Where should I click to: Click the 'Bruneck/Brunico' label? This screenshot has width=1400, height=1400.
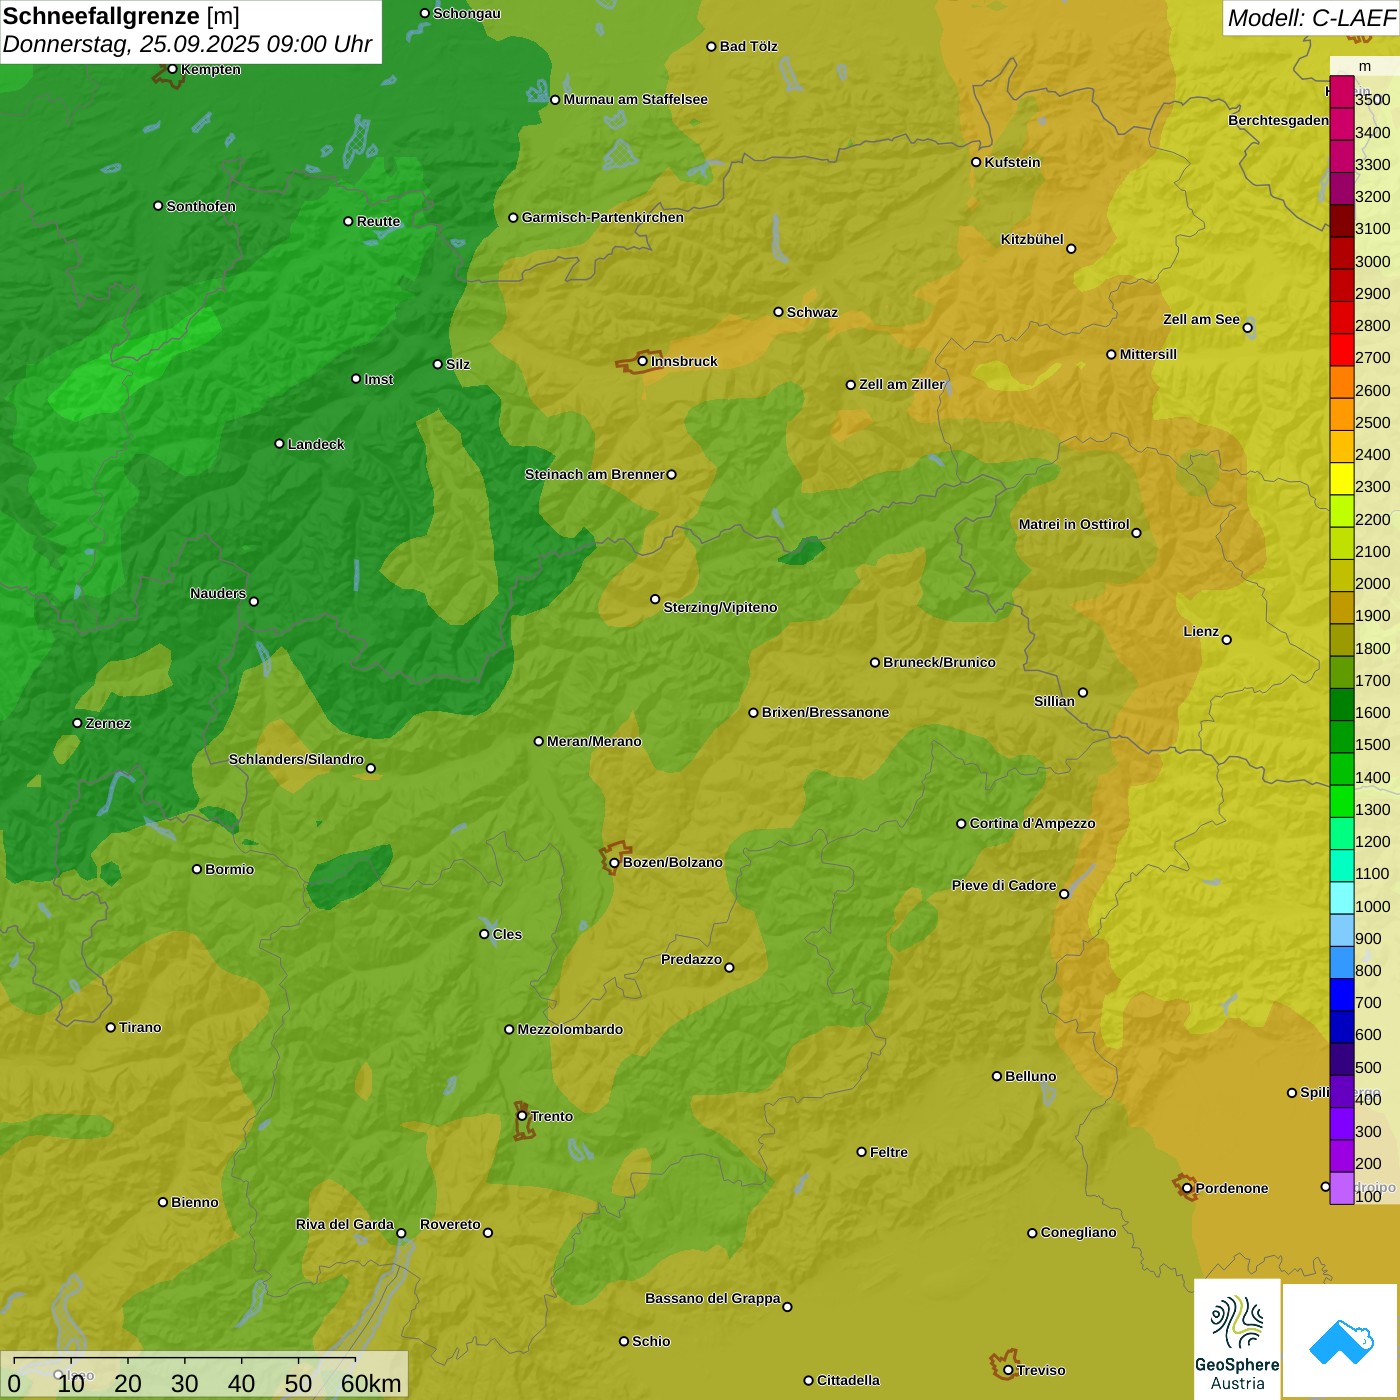(x=939, y=662)
